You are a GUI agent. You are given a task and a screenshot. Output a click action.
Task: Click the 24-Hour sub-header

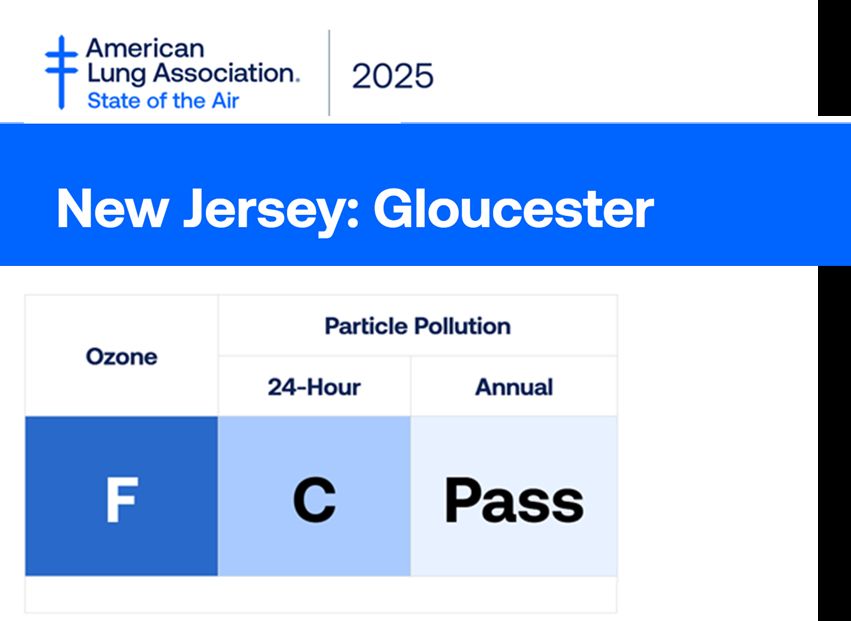(x=314, y=387)
